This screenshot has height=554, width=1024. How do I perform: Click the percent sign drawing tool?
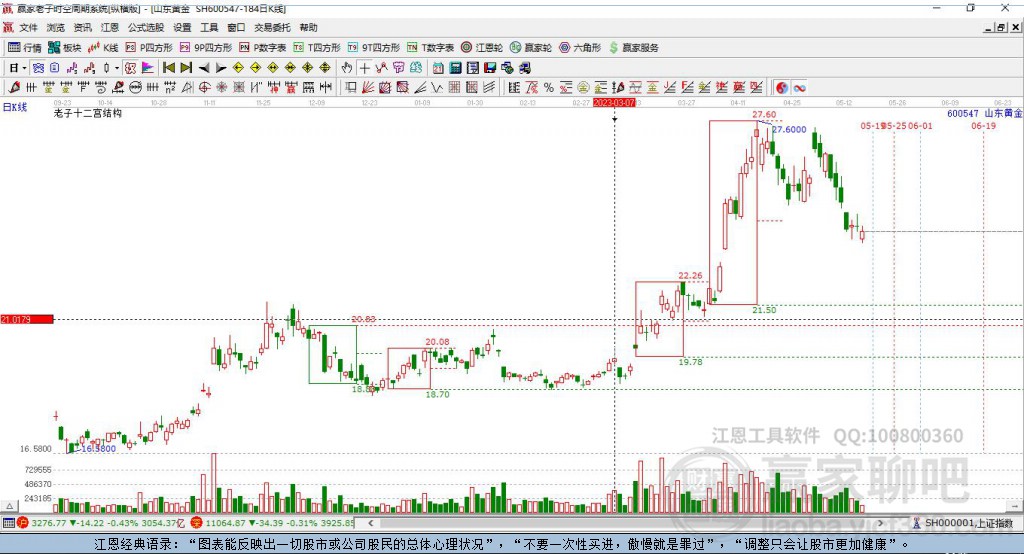[x=549, y=88]
